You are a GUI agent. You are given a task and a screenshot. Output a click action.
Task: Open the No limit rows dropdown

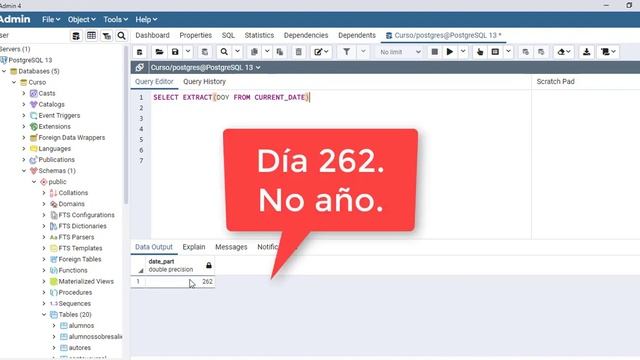pyautogui.click(x=400, y=52)
